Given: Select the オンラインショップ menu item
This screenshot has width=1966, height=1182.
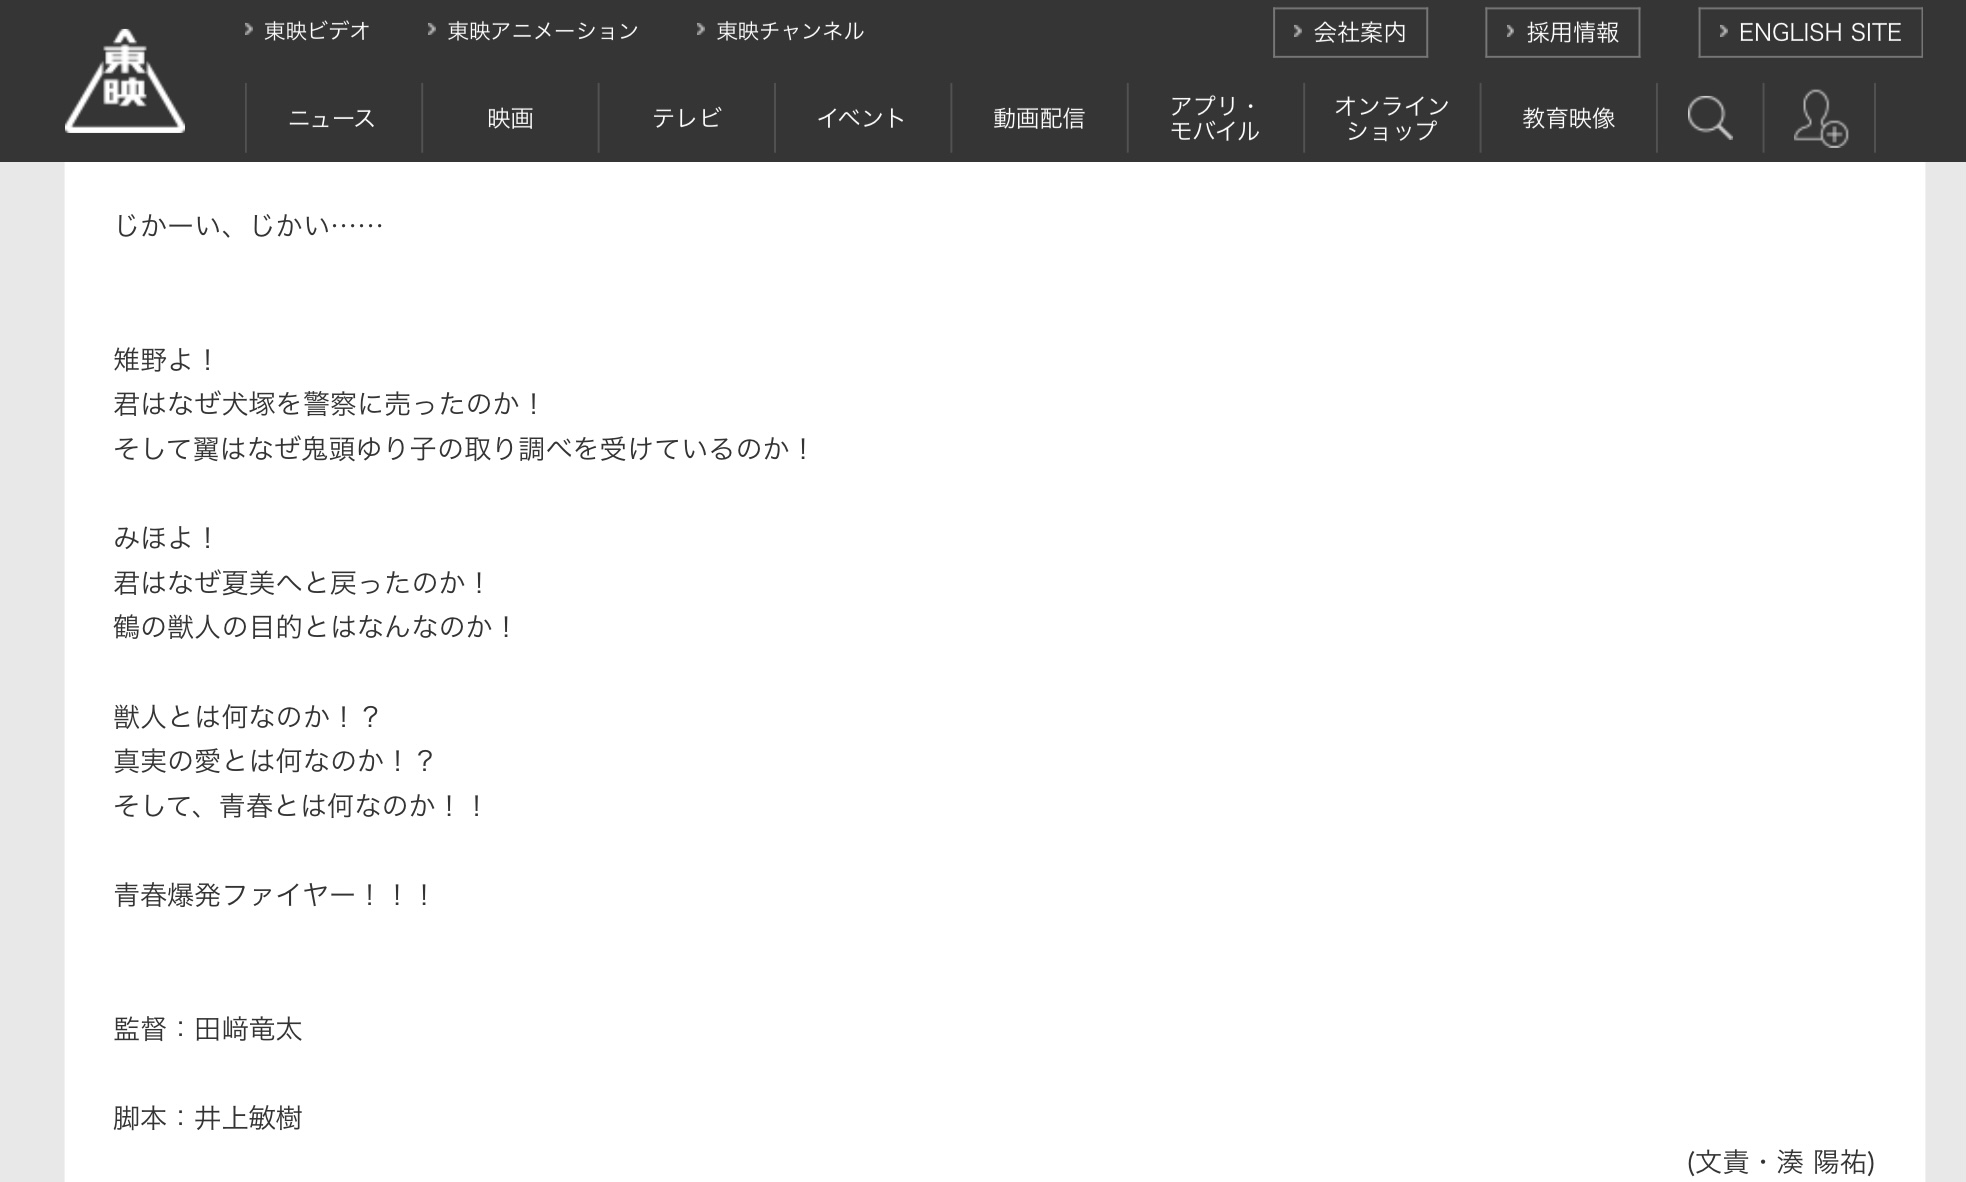Looking at the screenshot, I should tap(1392, 118).
